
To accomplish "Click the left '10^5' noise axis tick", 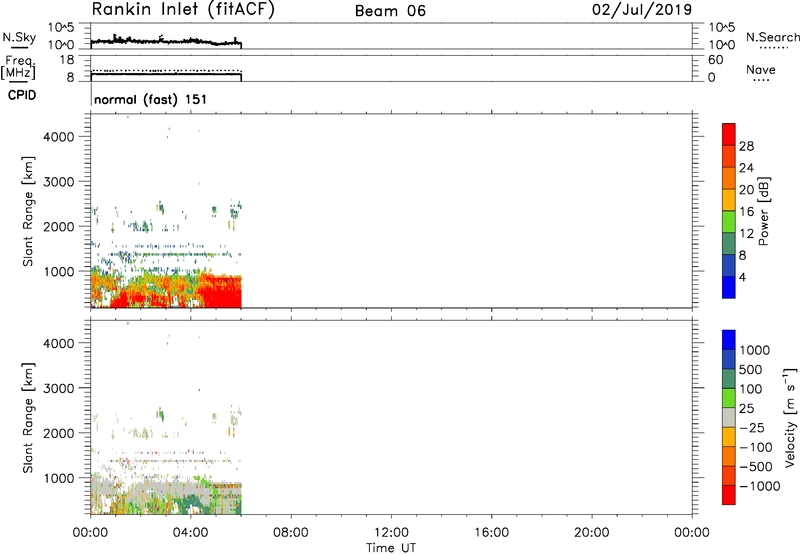I will point(61,28).
